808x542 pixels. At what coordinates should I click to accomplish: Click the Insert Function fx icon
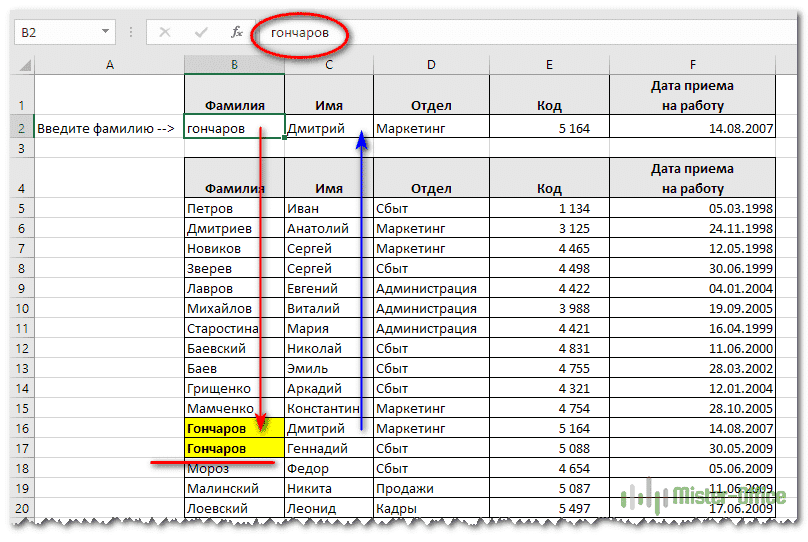[237, 32]
